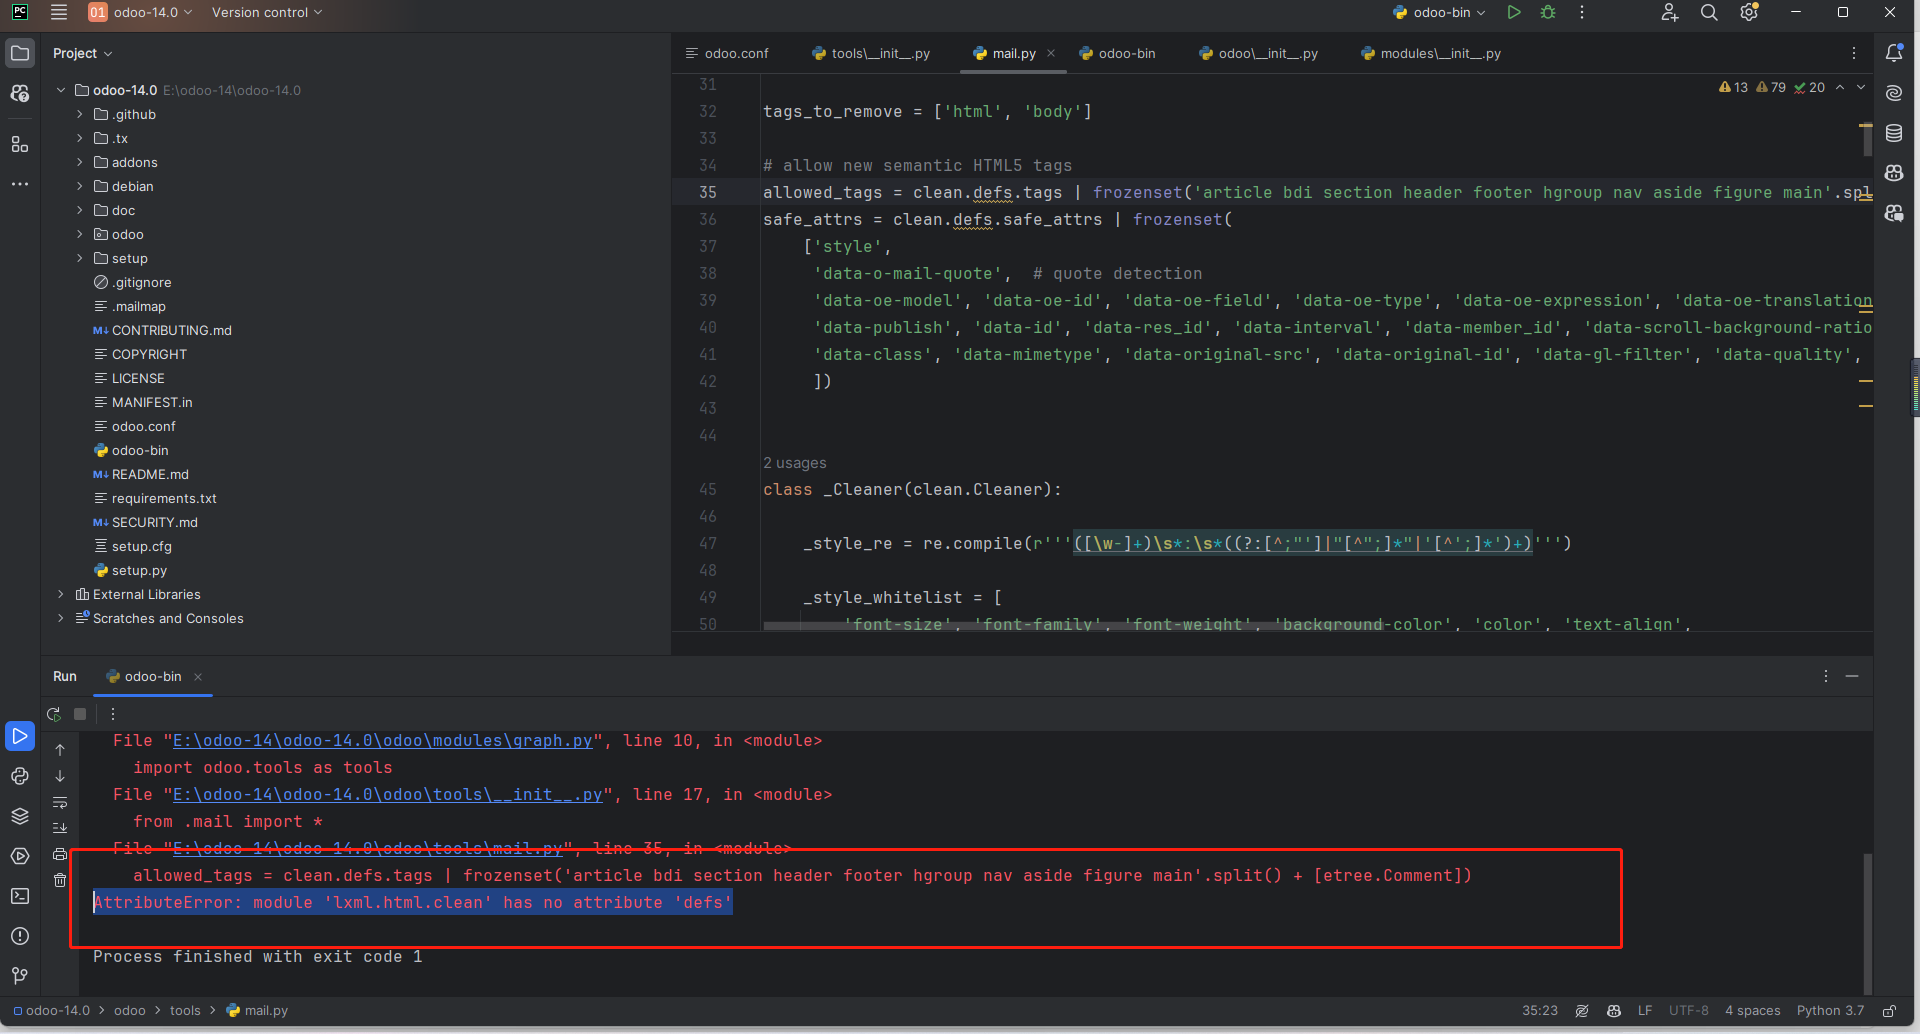
Task: Switch to tools\__init__.py tab
Action: click(x=871, y=53)
